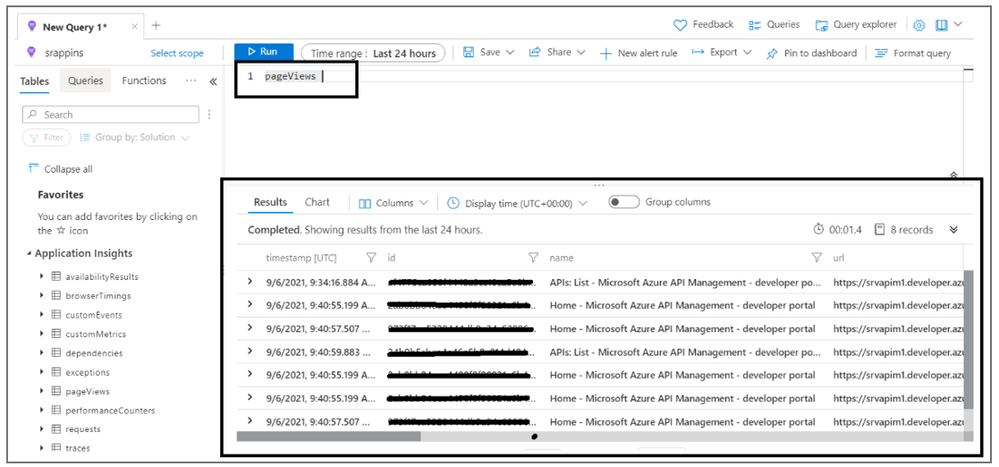The image size is (999, 467).
Task: Click the Filter button in sidebar
Action: (x=46, y=138)
